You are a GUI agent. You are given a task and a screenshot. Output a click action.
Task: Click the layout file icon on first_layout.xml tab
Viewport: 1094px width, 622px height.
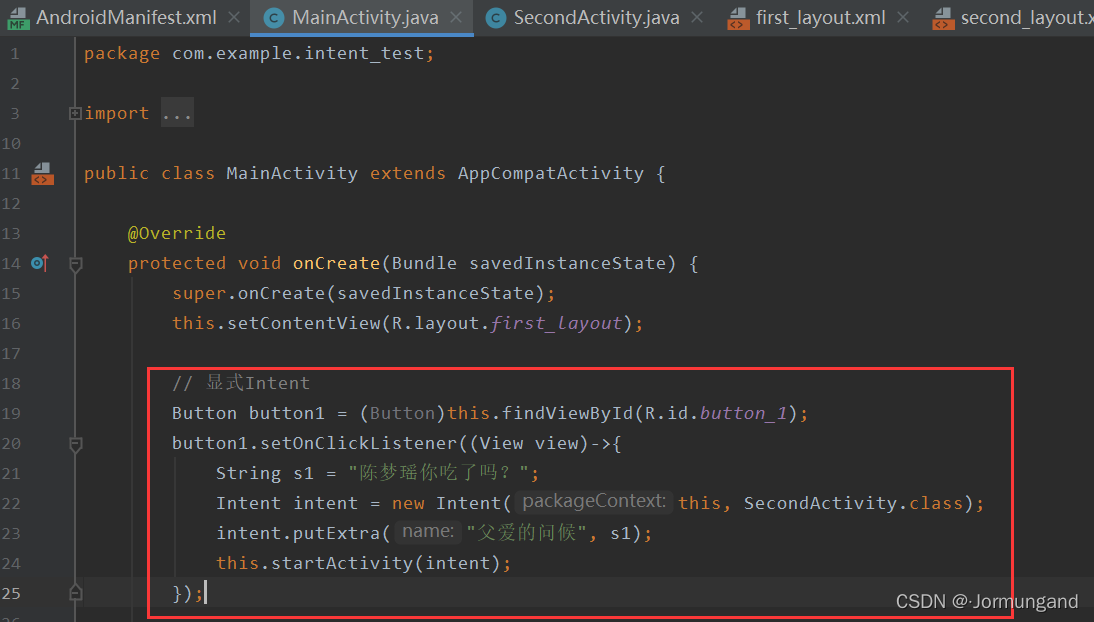[738, 18]
